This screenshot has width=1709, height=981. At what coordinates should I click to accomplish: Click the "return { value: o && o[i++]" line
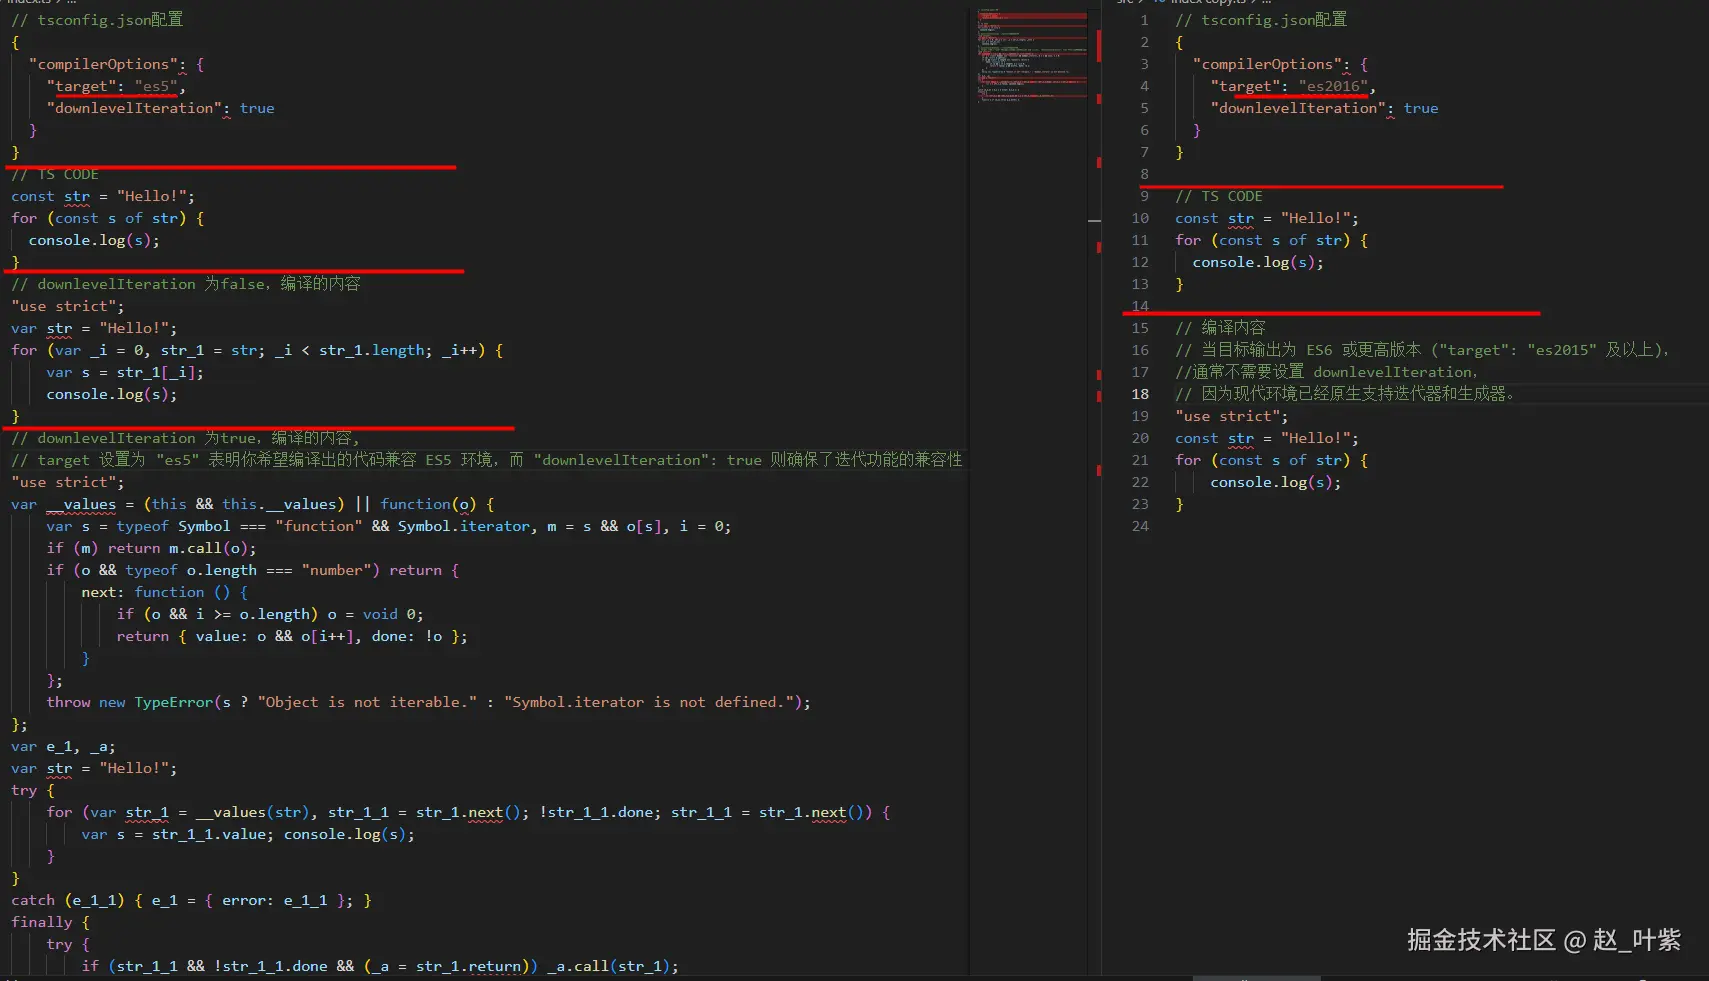(x=292, y=636)
